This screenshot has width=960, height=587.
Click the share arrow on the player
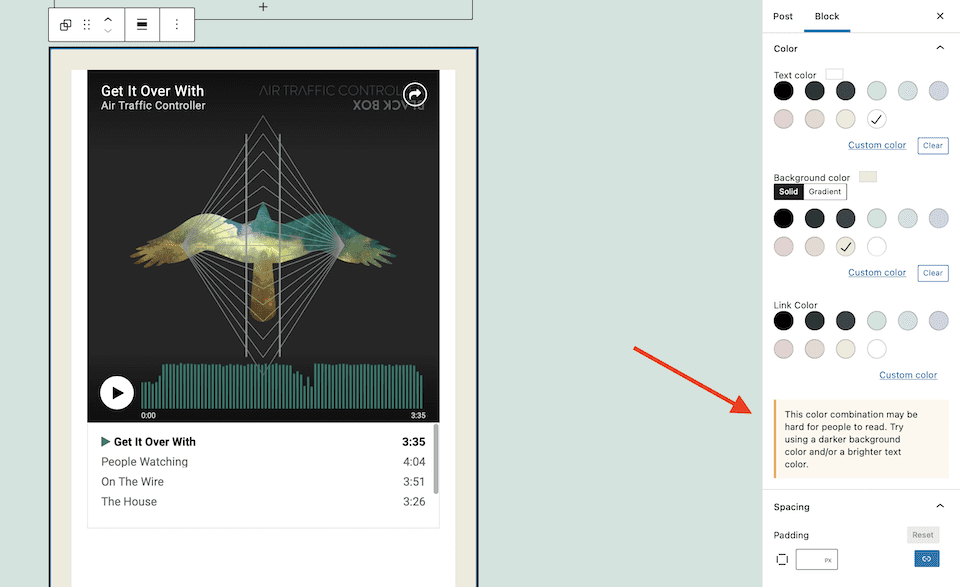coord(415,94)
